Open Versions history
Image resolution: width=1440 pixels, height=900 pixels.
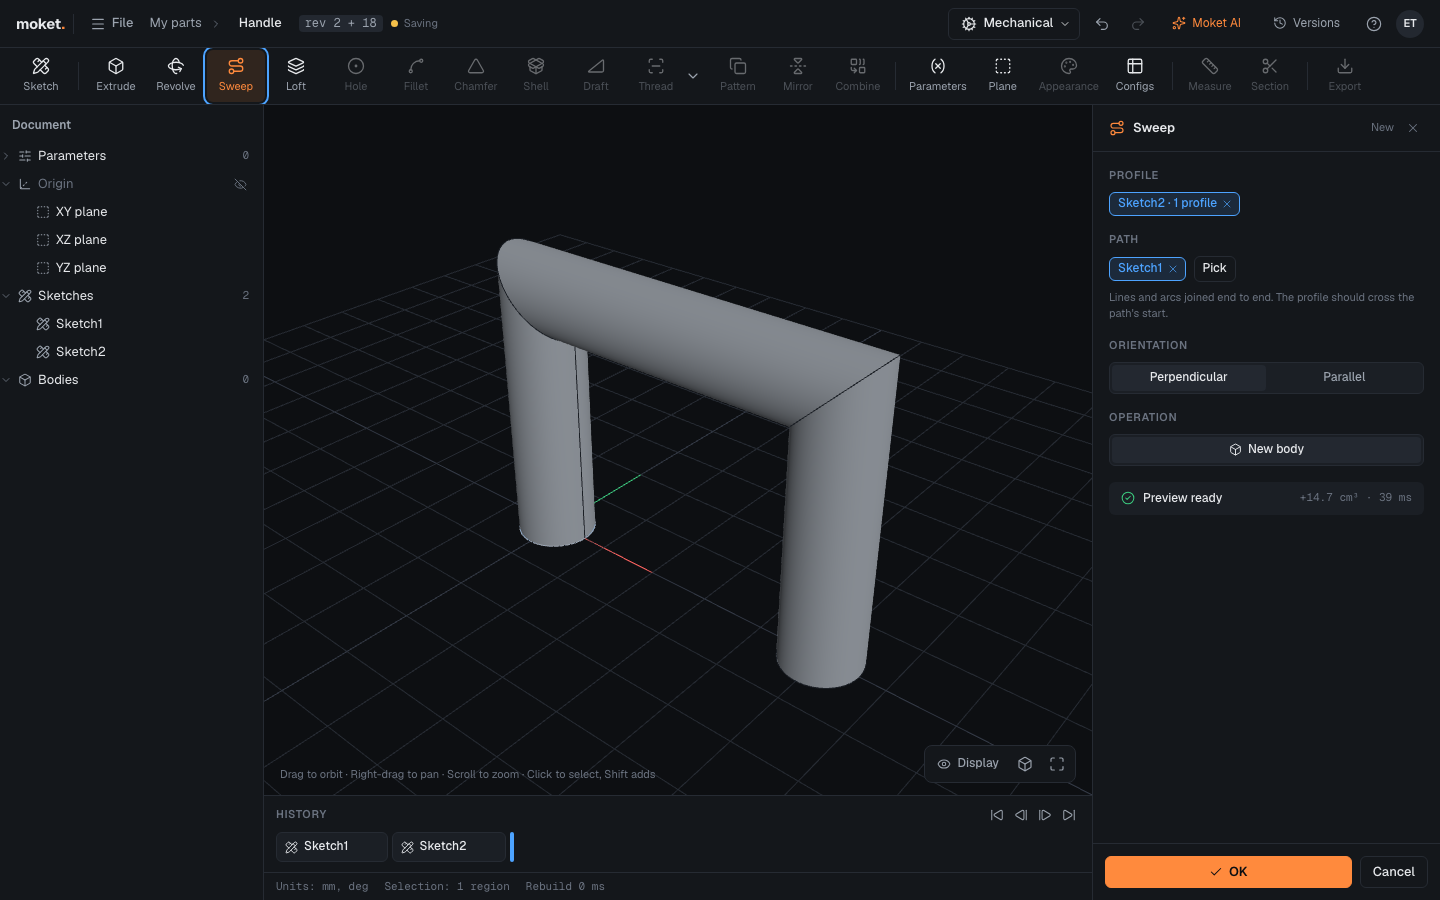tap(1306, 23)
